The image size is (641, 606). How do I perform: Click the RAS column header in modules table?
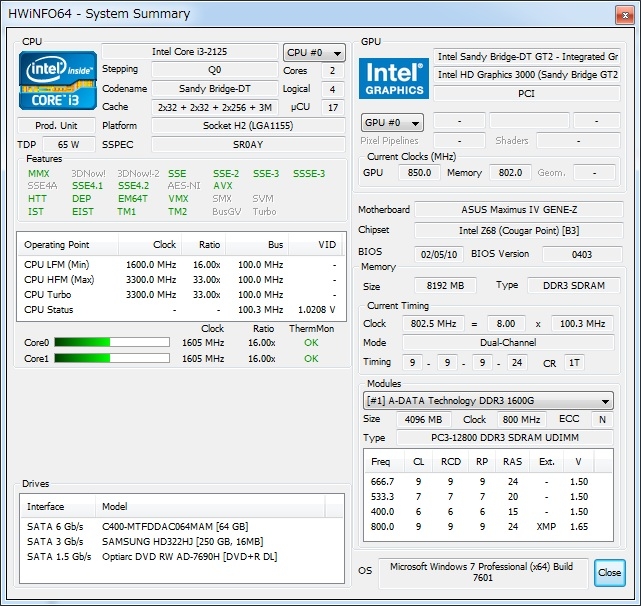[512, 462]
